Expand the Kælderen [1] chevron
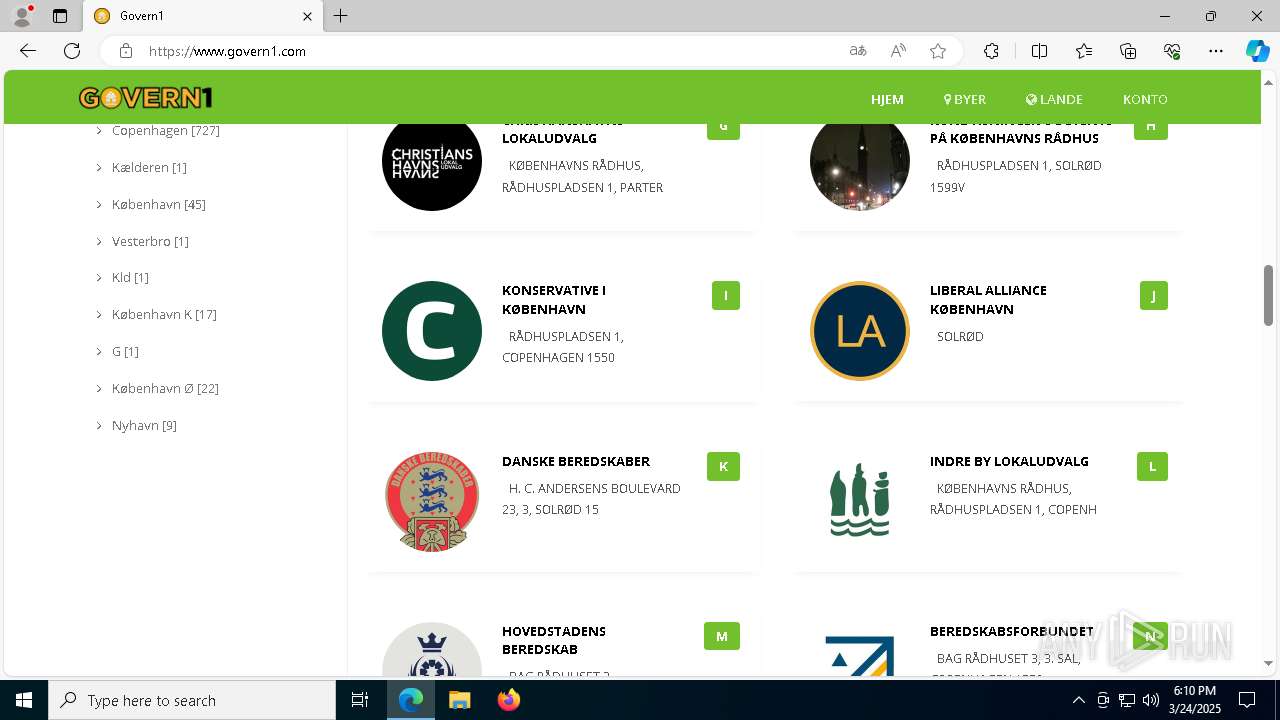This screenshot has height=720, width=1280. pyautogui.click(x=99, y=168)
